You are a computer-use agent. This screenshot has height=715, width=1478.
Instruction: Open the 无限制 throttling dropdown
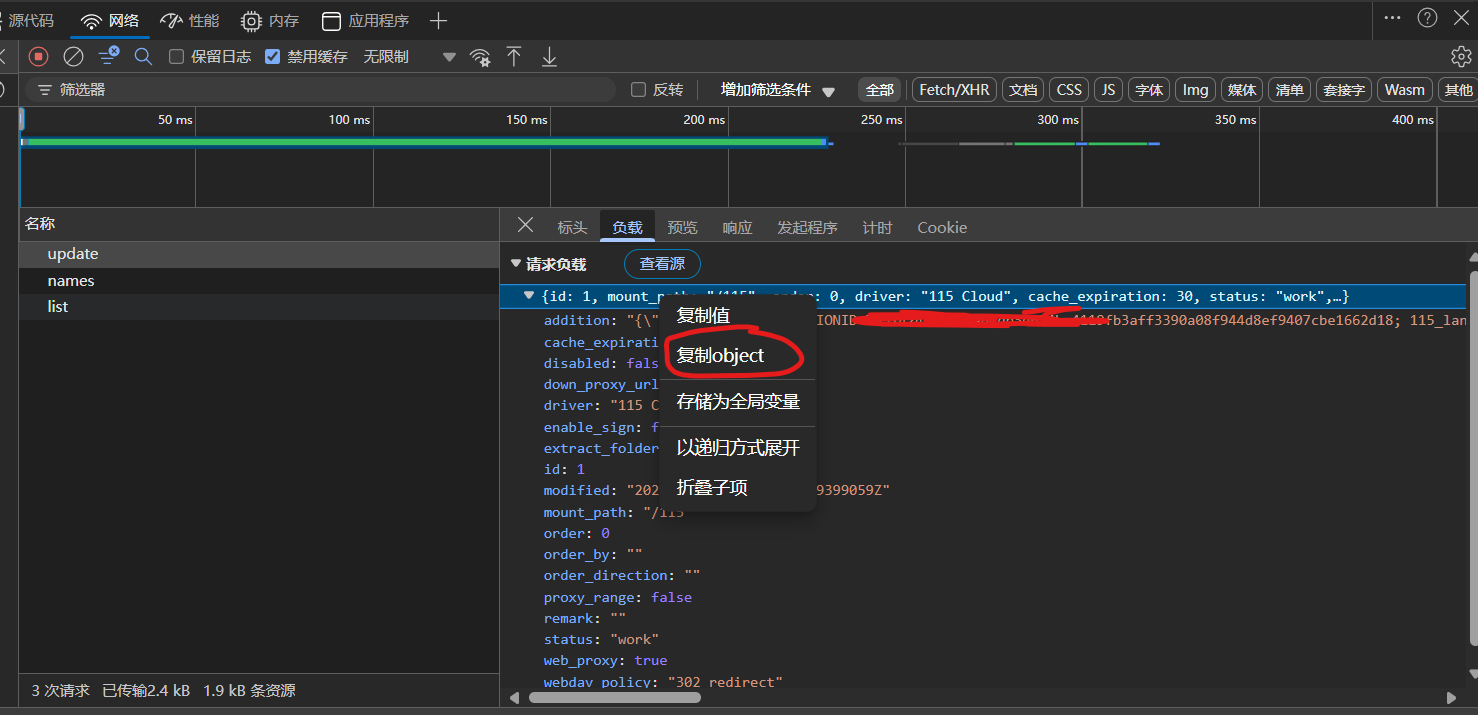pyautogui.click(x=410, y=57)
